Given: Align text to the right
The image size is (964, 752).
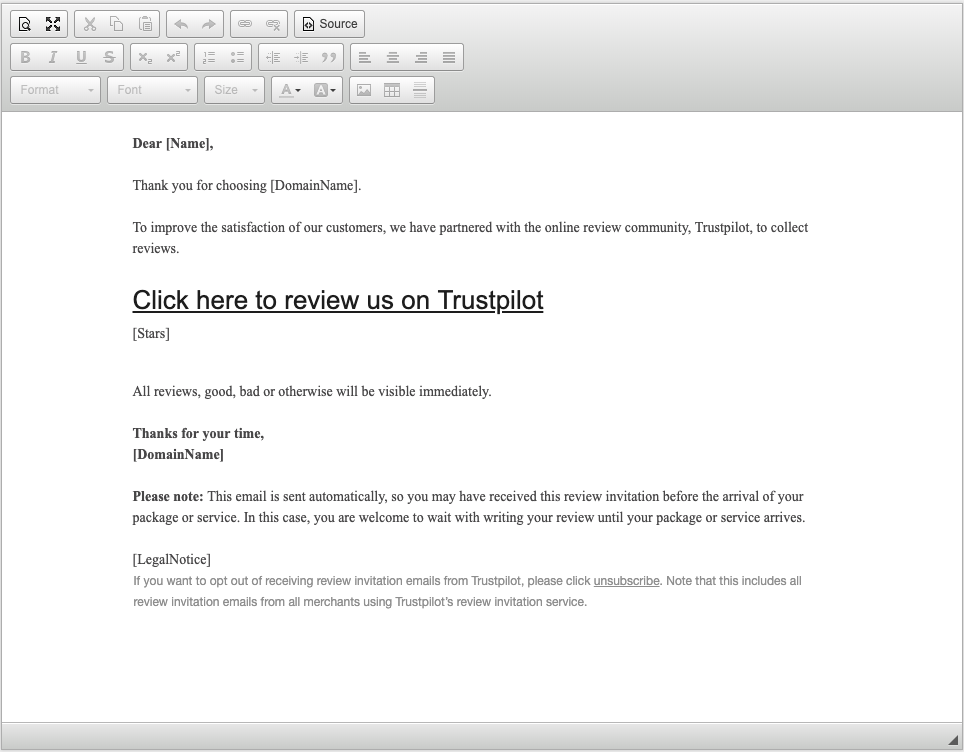Looking at the screenshot, I should 421,57.
